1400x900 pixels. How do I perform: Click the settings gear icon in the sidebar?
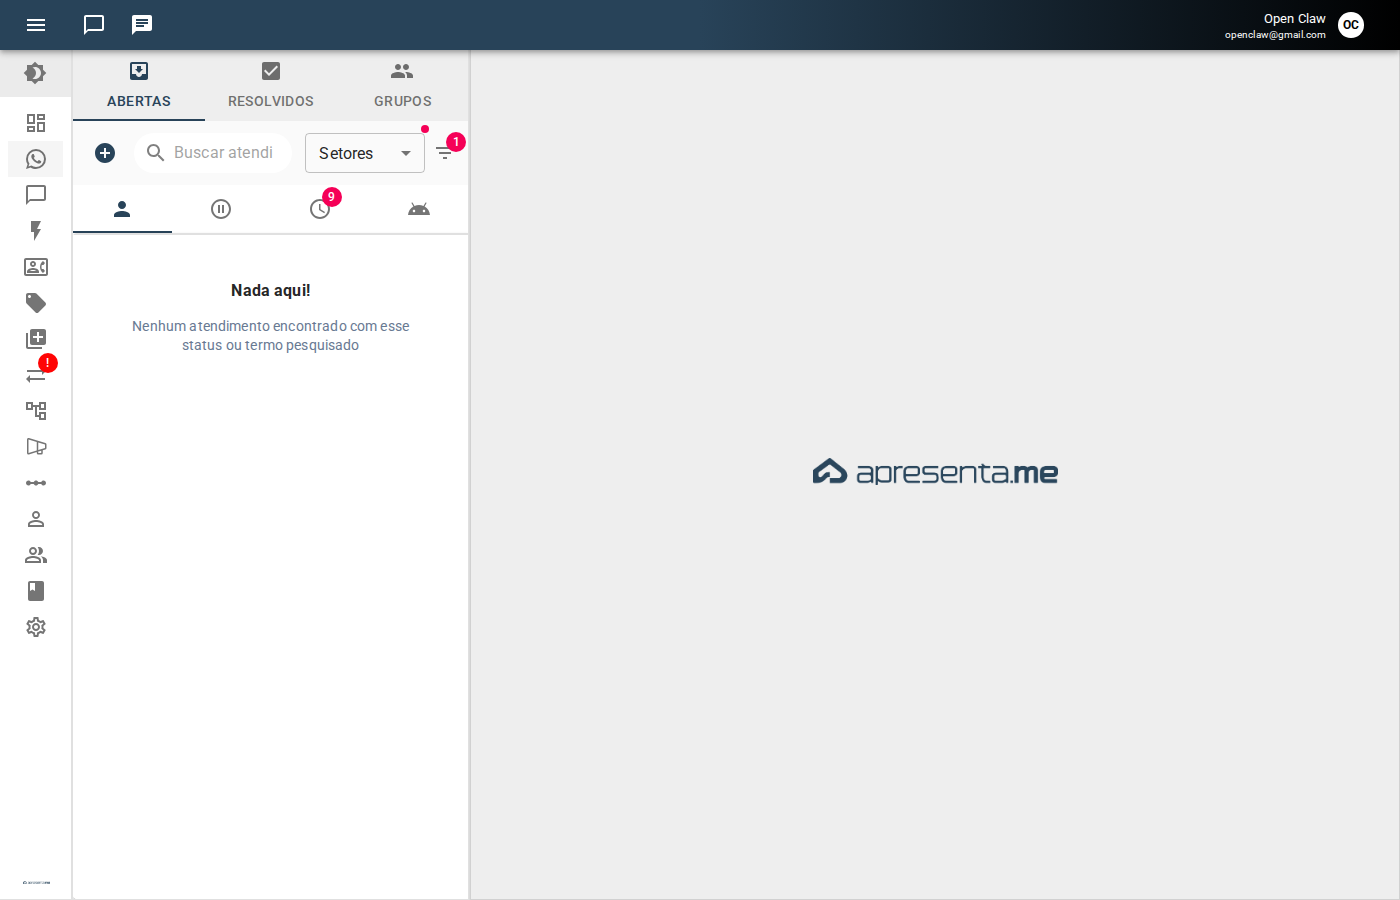[x=36, y=627]
